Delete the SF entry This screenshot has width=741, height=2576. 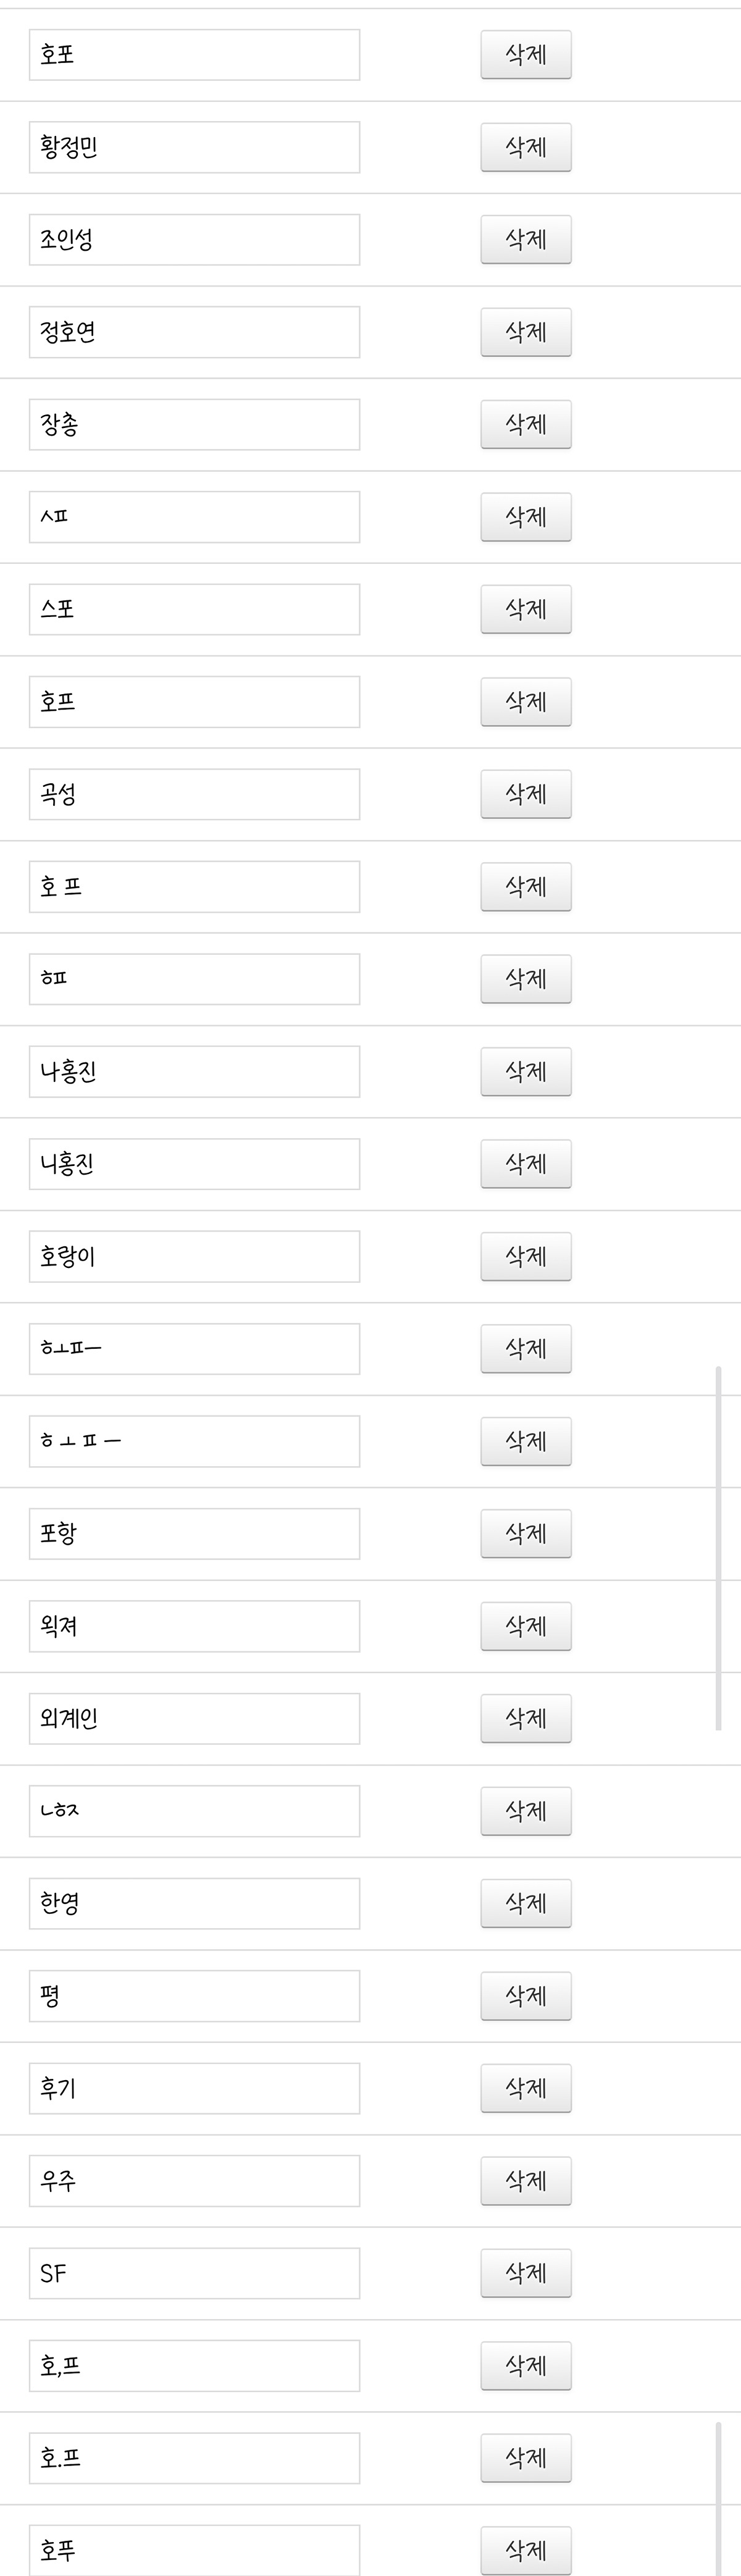click(x=526, y=2273)
